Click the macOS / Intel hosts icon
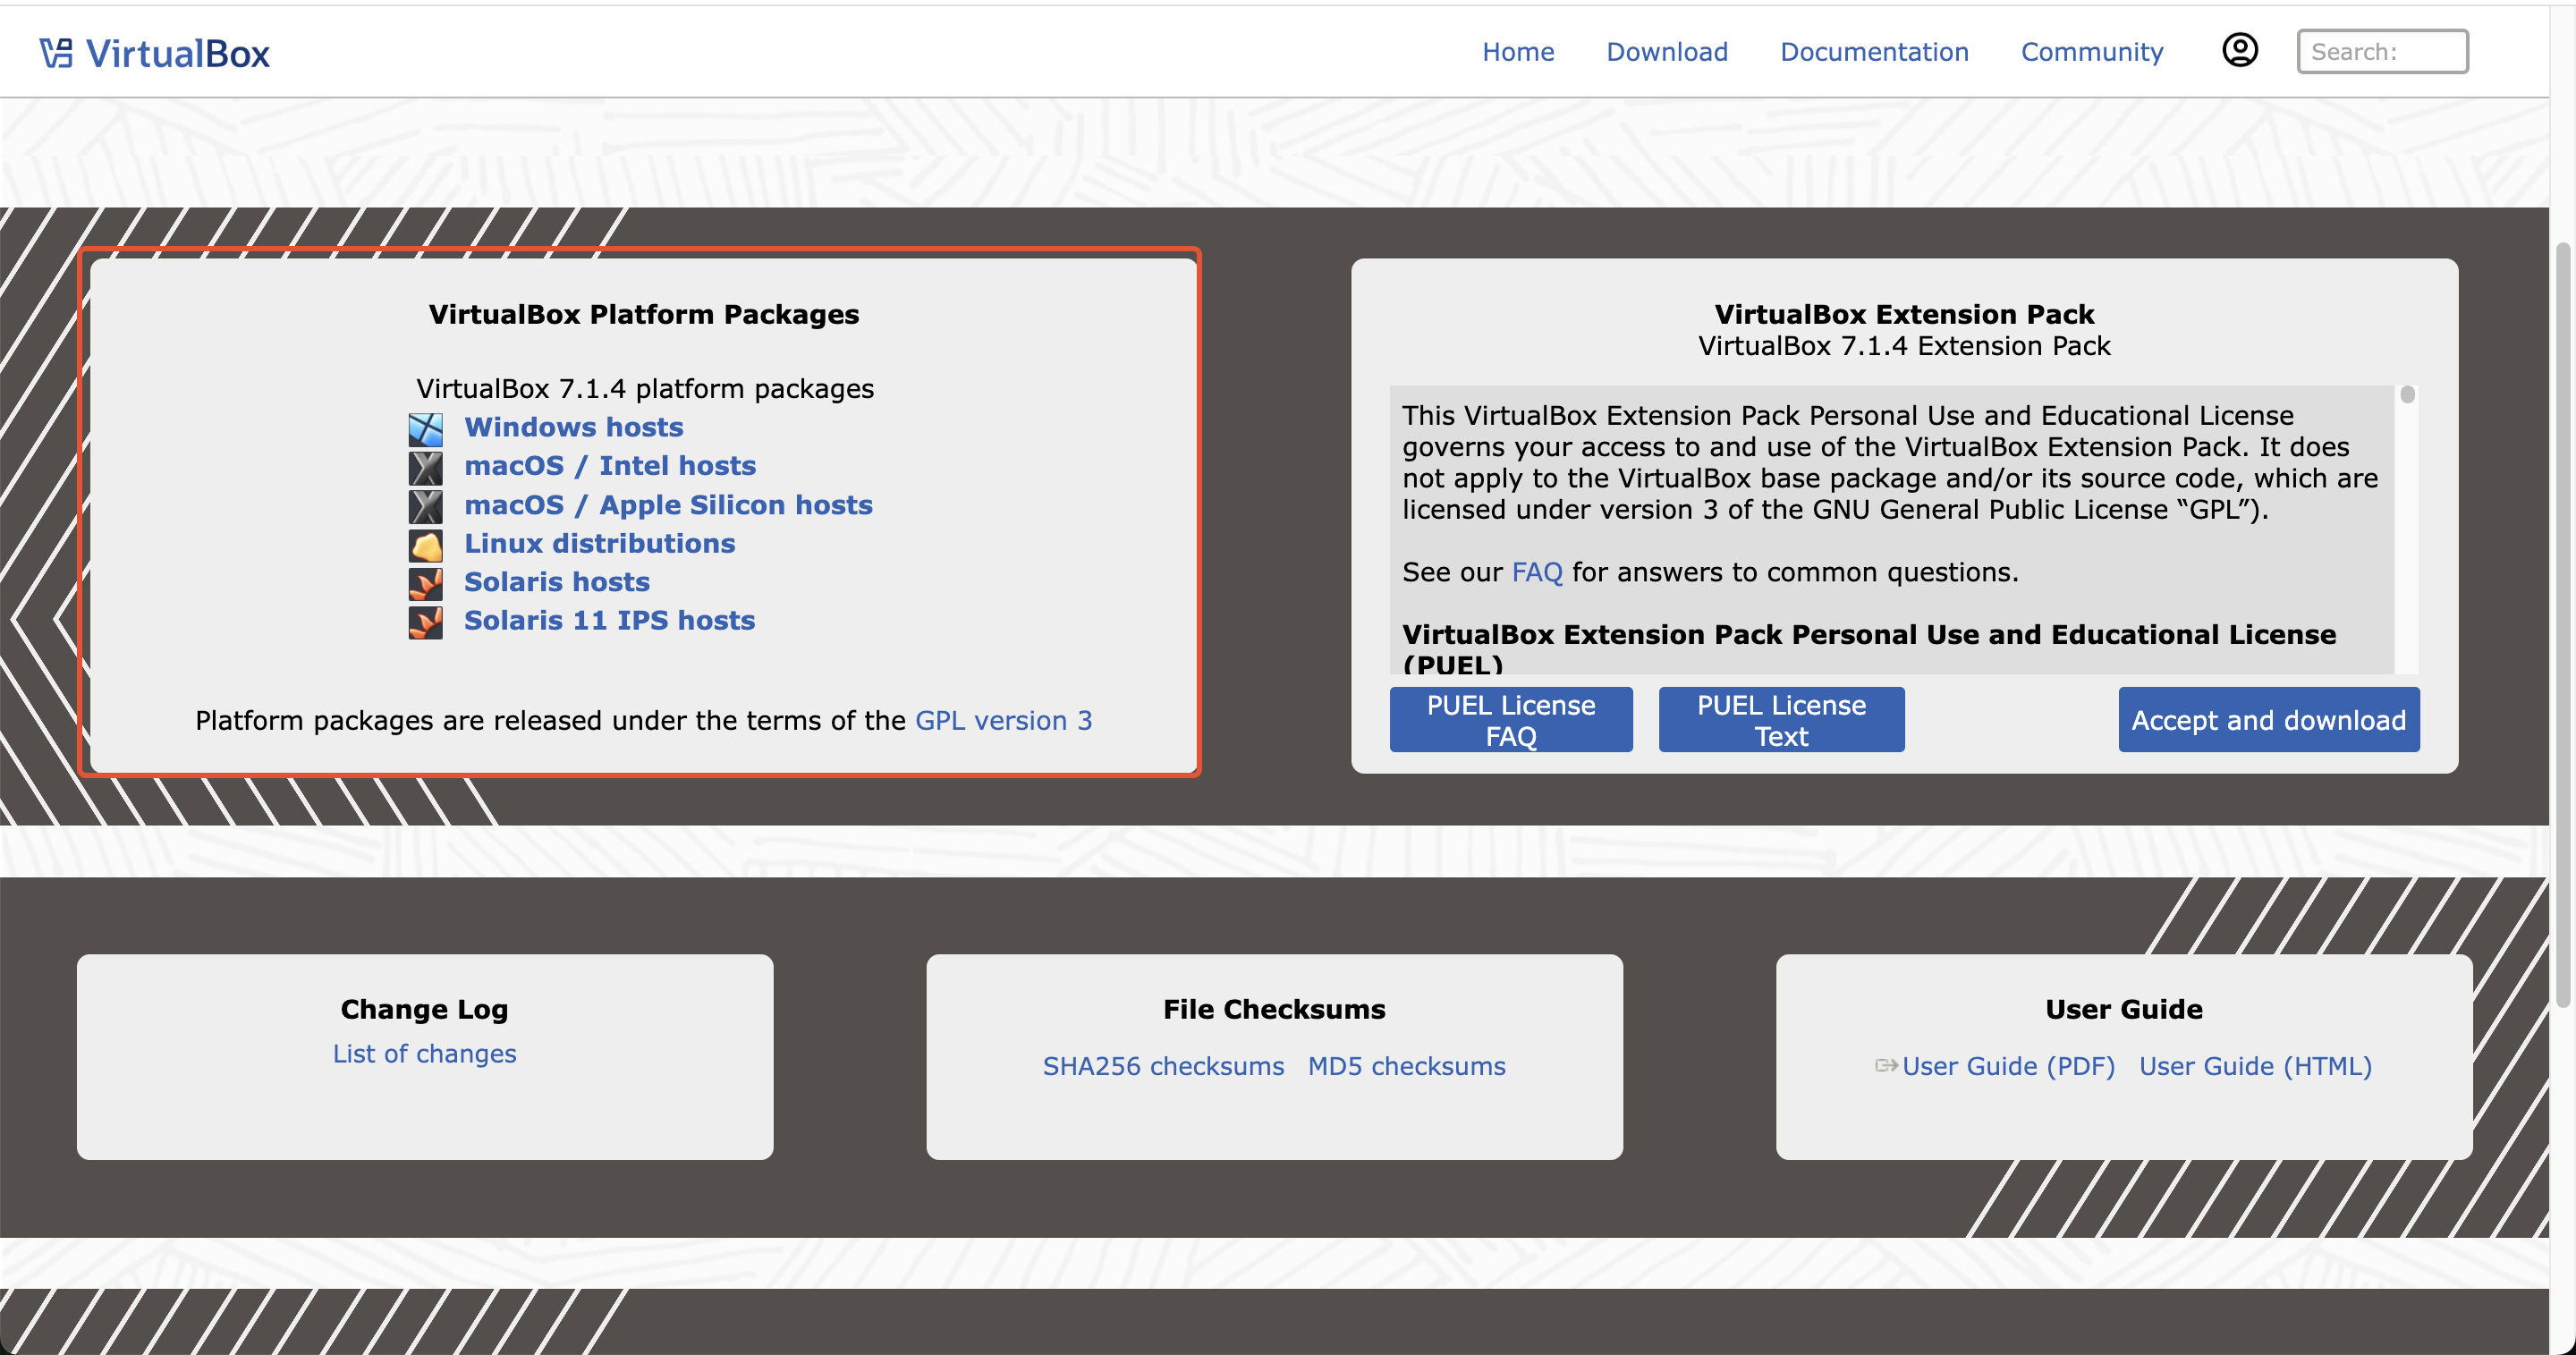The image size is (2576, 1355). pyautogui.click(x=425, y=467)
